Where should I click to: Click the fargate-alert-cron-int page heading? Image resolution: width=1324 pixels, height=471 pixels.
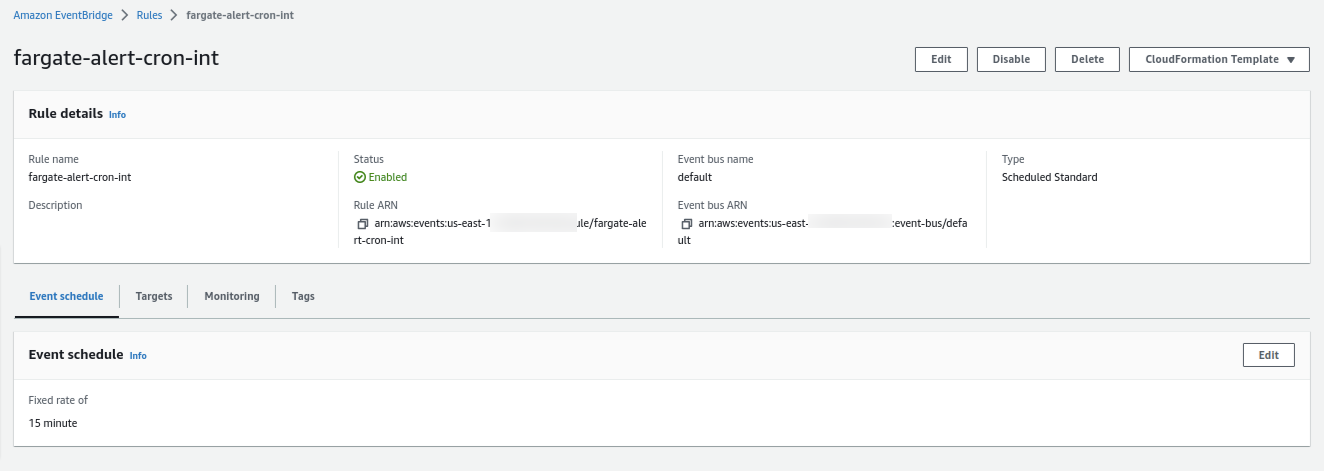[x=116, y=58]
